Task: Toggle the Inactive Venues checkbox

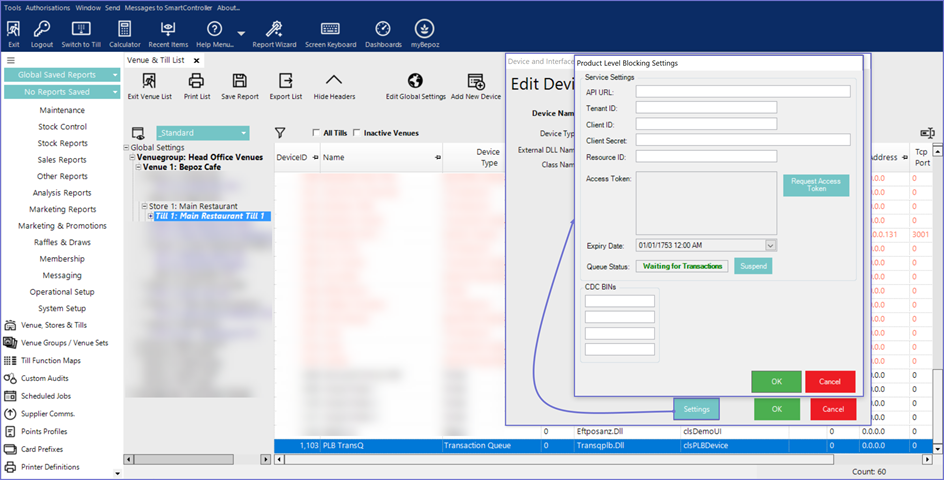Action: (x=357, y=133)
